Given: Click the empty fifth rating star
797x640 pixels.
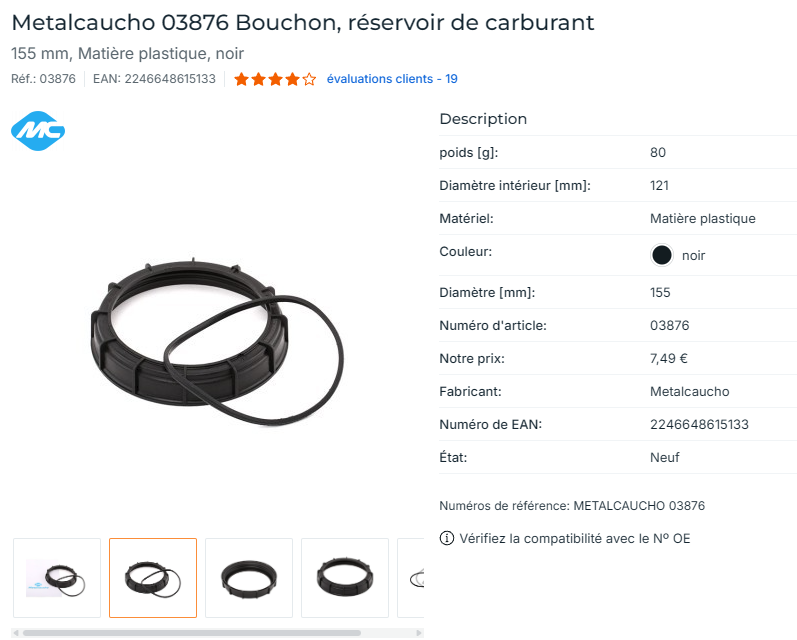Looking at the screenshot, I should click(x=309, y=79).
